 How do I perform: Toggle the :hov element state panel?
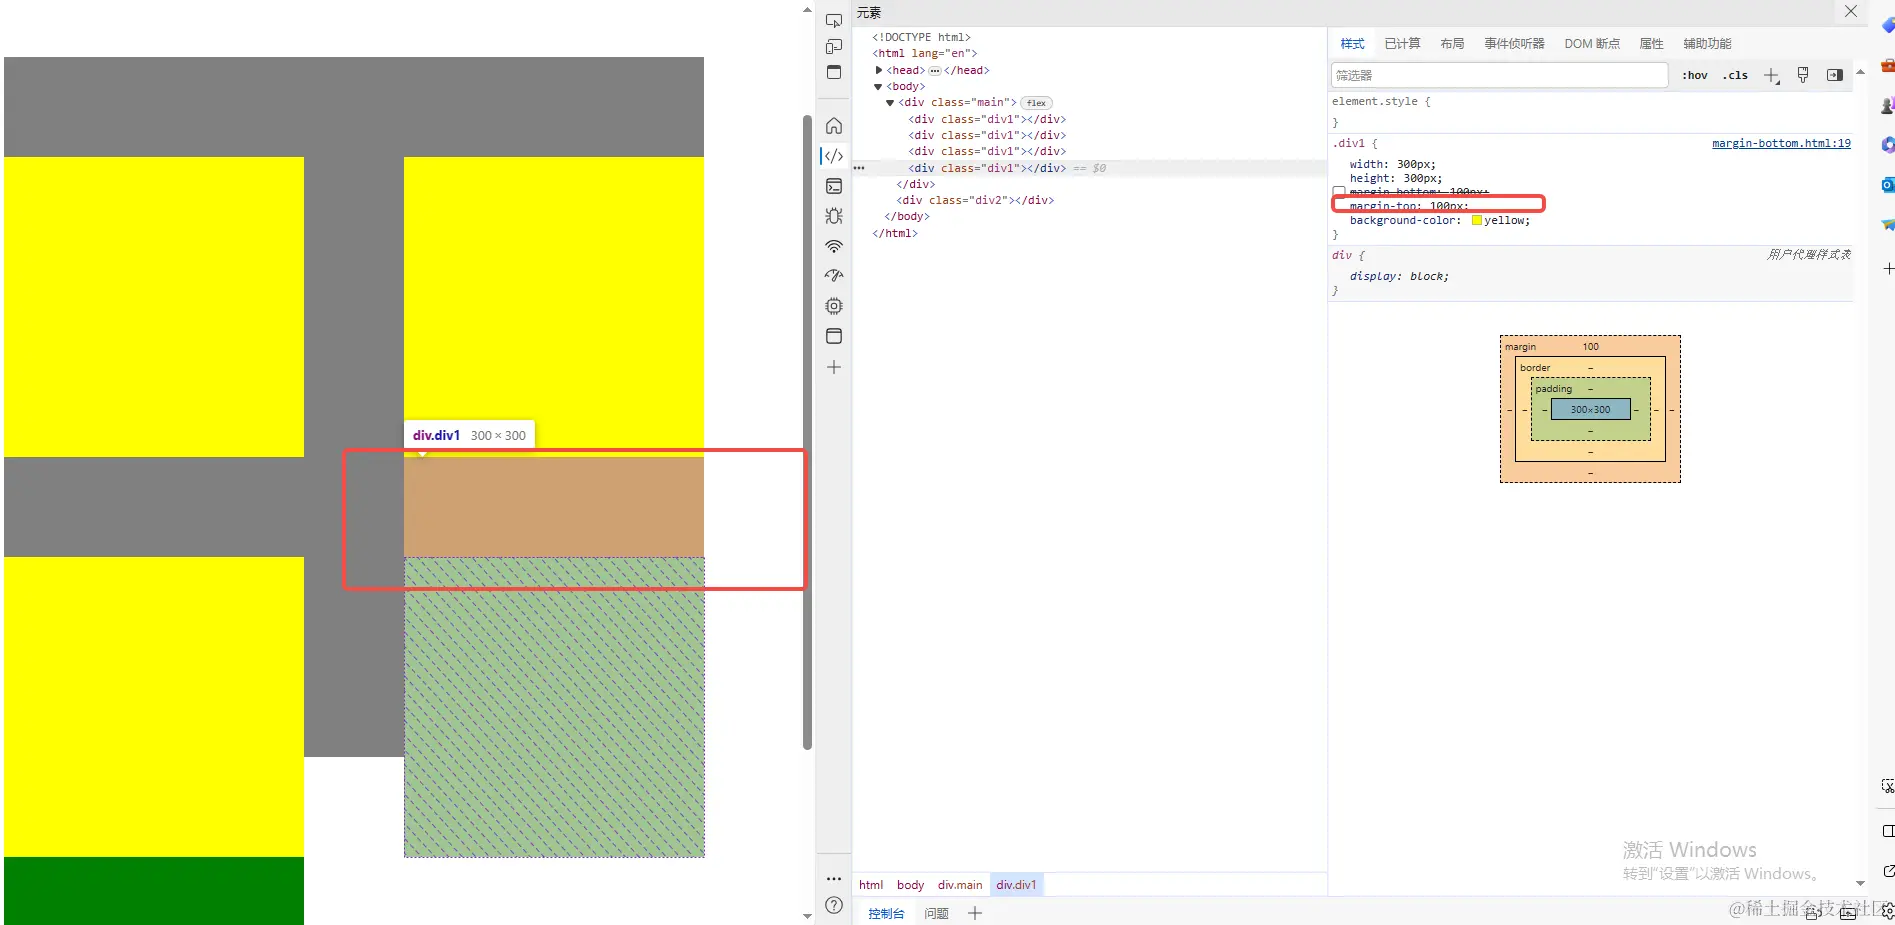point(1695,75)
